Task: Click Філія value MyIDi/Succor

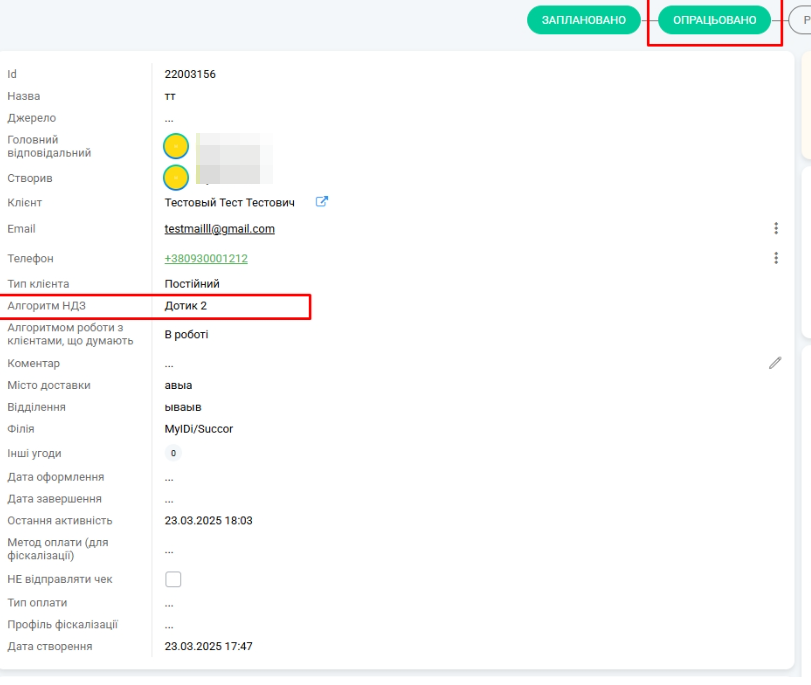Action: pos(198,429)
